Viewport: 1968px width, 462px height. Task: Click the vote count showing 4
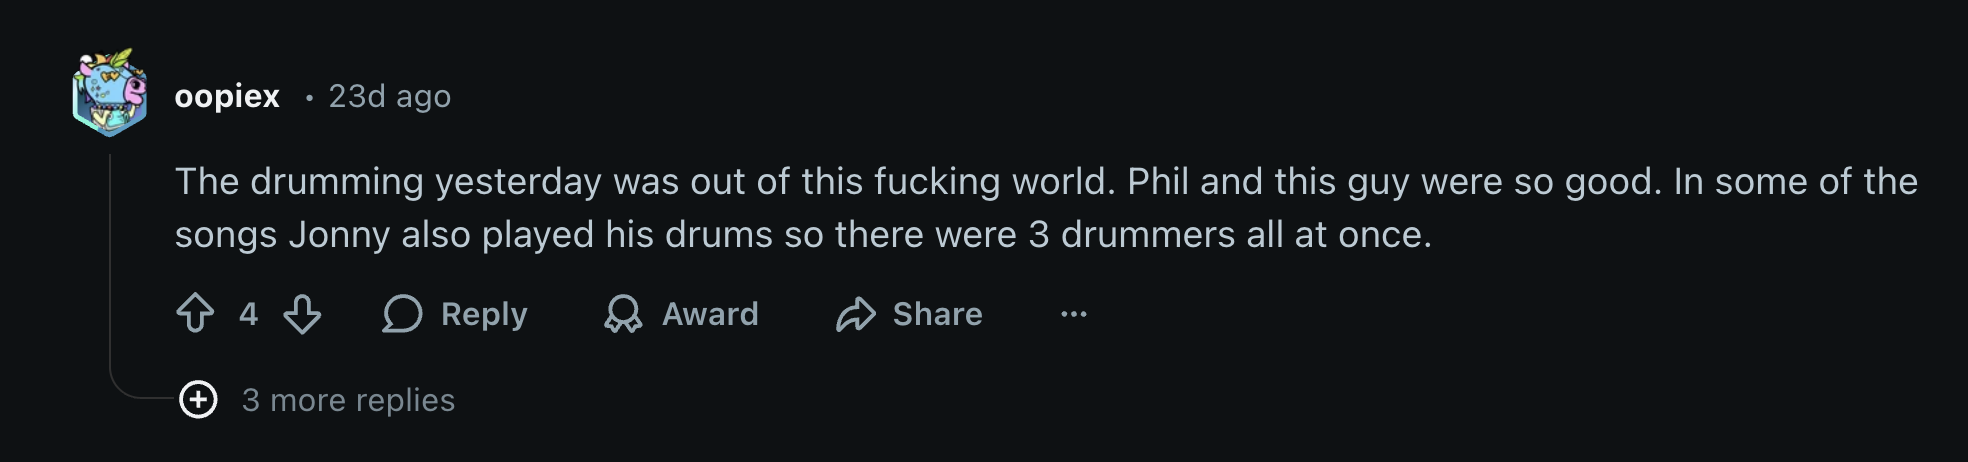pyautogui.click(x=248, y=314)
